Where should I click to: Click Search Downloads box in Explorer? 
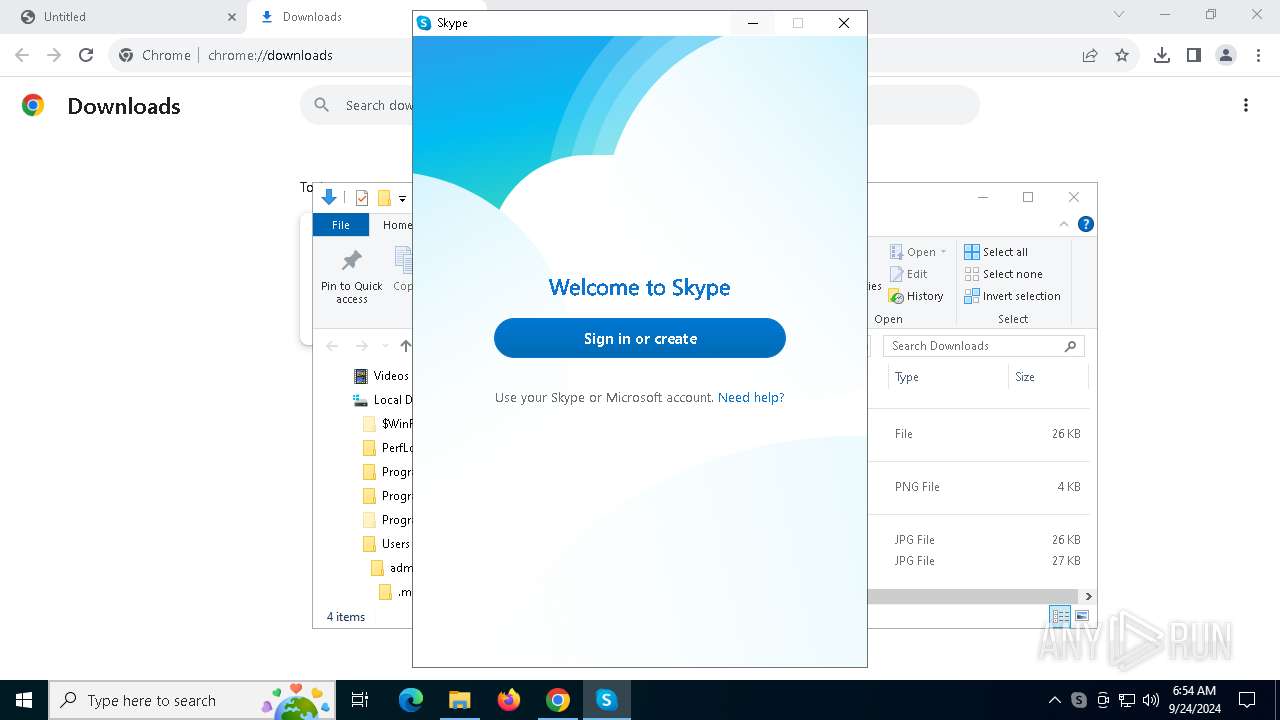[983, 346]
